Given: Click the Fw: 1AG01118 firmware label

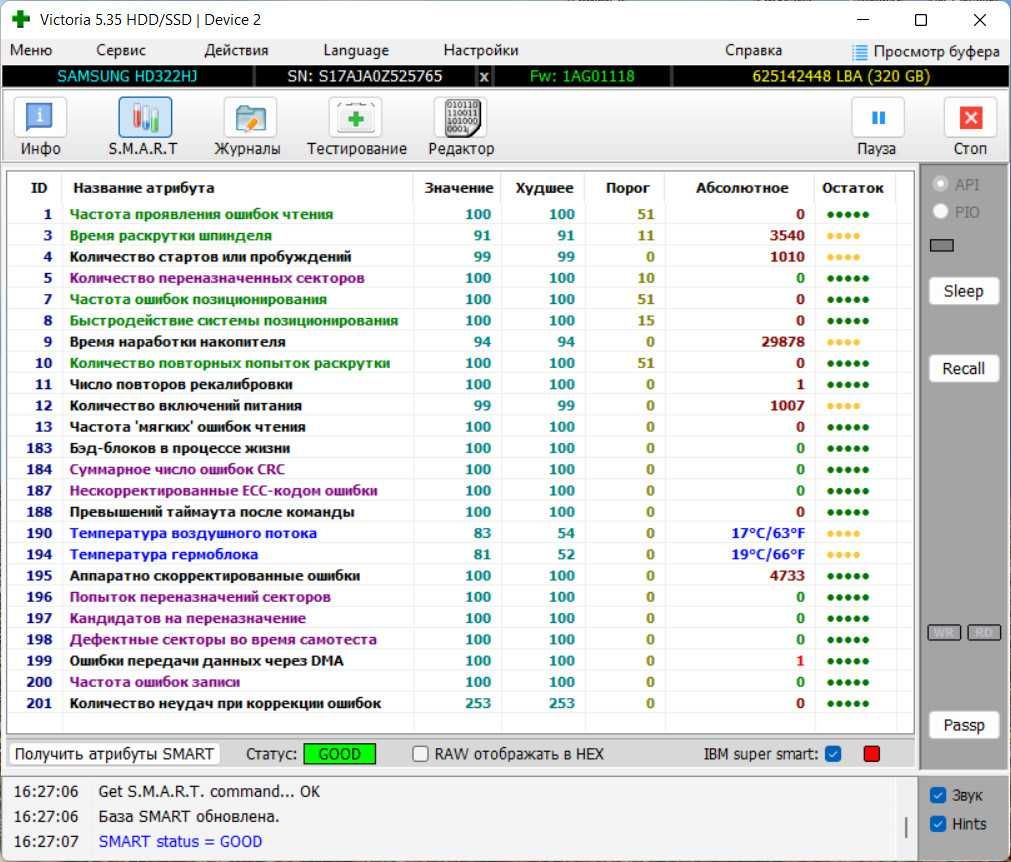Looking at the screenshot, I should (x=582, y=77).
